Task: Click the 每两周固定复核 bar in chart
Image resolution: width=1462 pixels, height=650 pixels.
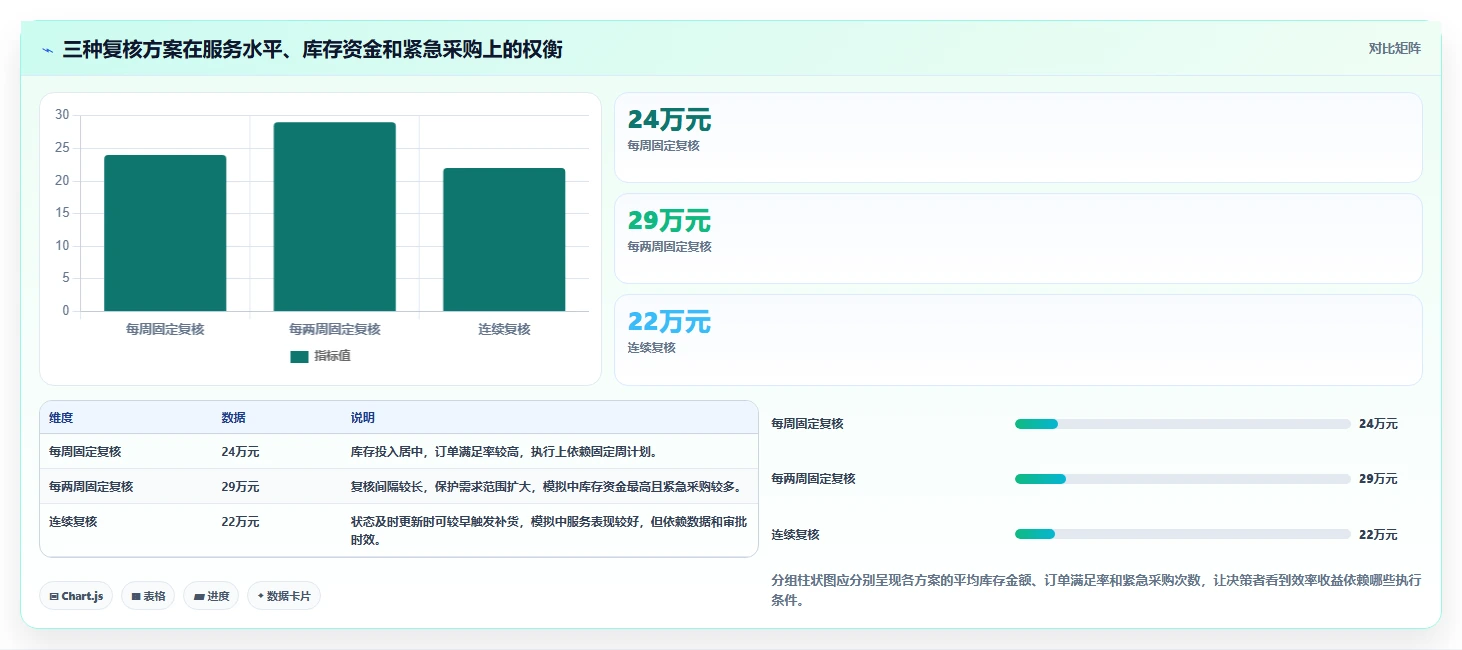Action: (334, 217)
